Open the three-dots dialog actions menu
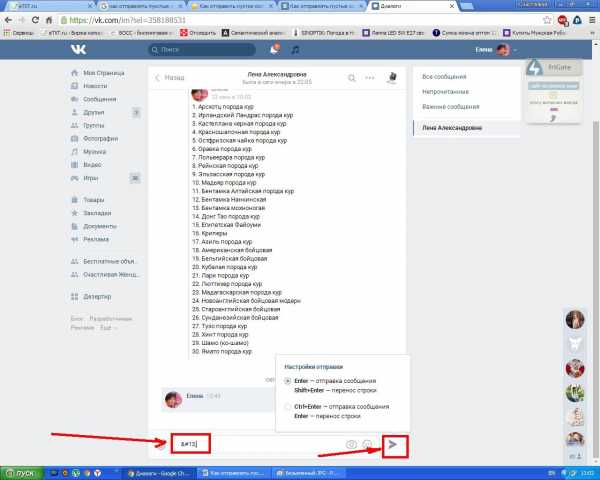 (370, 78)
